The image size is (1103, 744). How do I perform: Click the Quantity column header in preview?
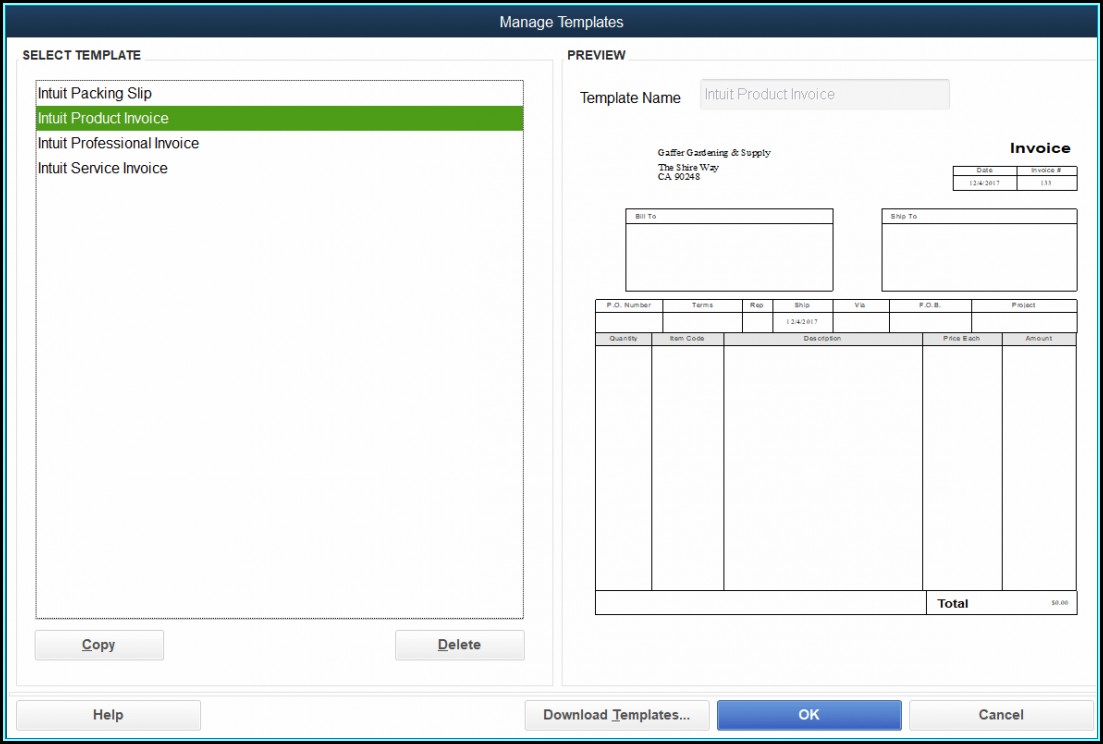click(623, 339)
